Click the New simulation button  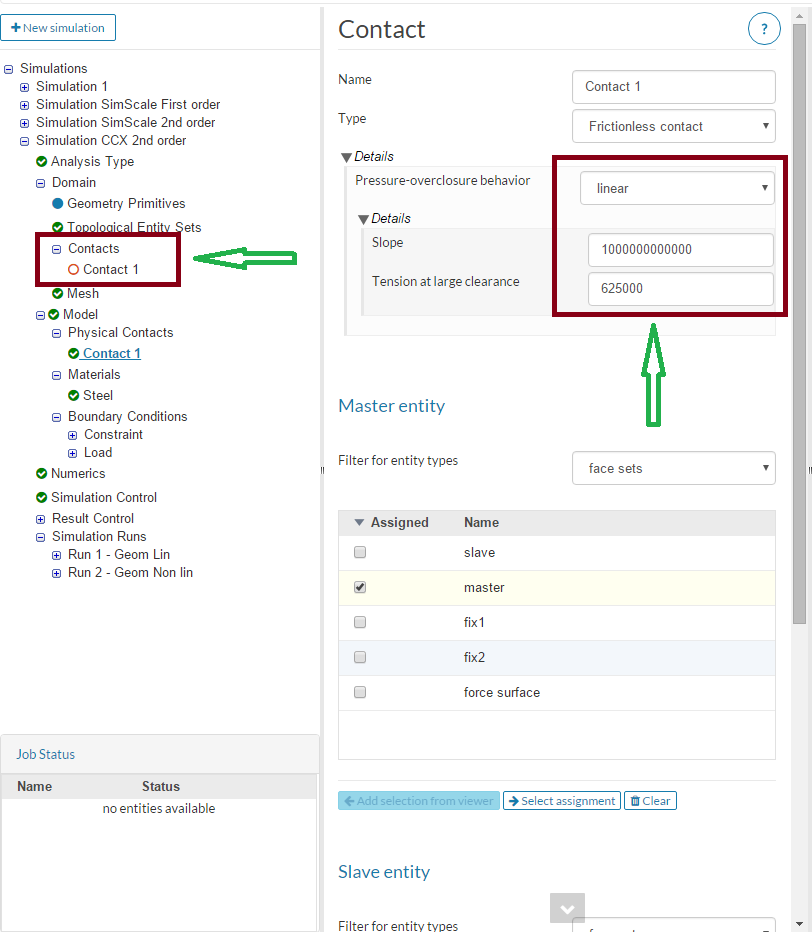(58, 27)
